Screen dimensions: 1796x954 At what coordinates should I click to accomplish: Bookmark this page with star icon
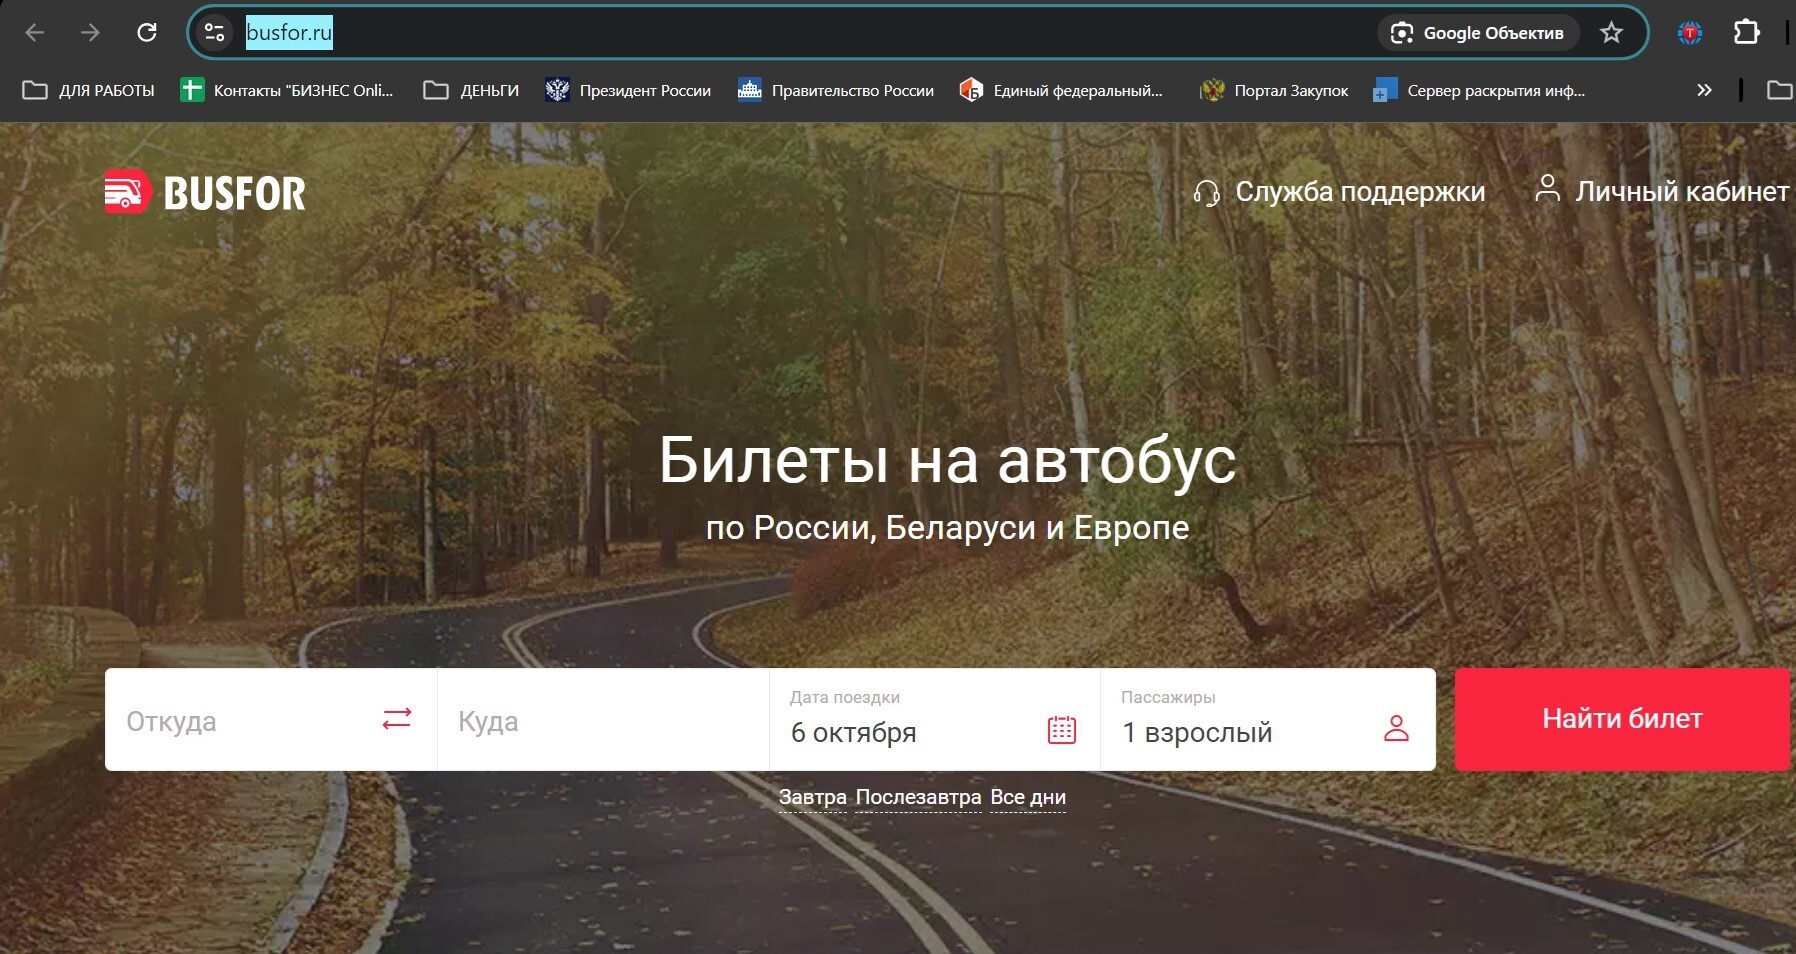pos(1611,33)
